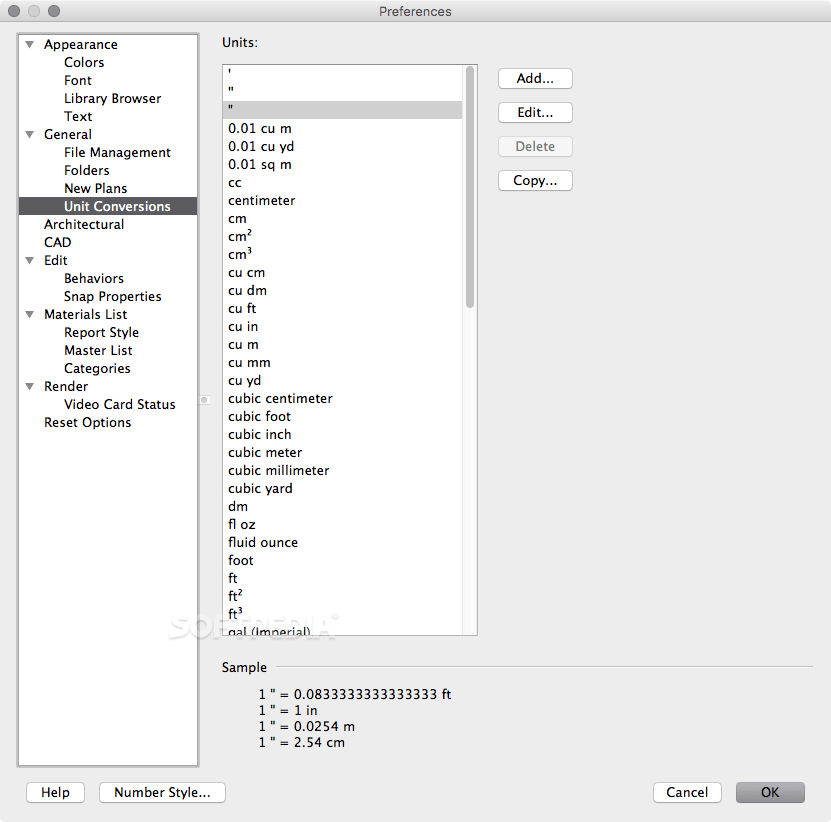Select New Plans in the tree
The width and height of the screenshot is (831, 822).
tap(95, 189)
